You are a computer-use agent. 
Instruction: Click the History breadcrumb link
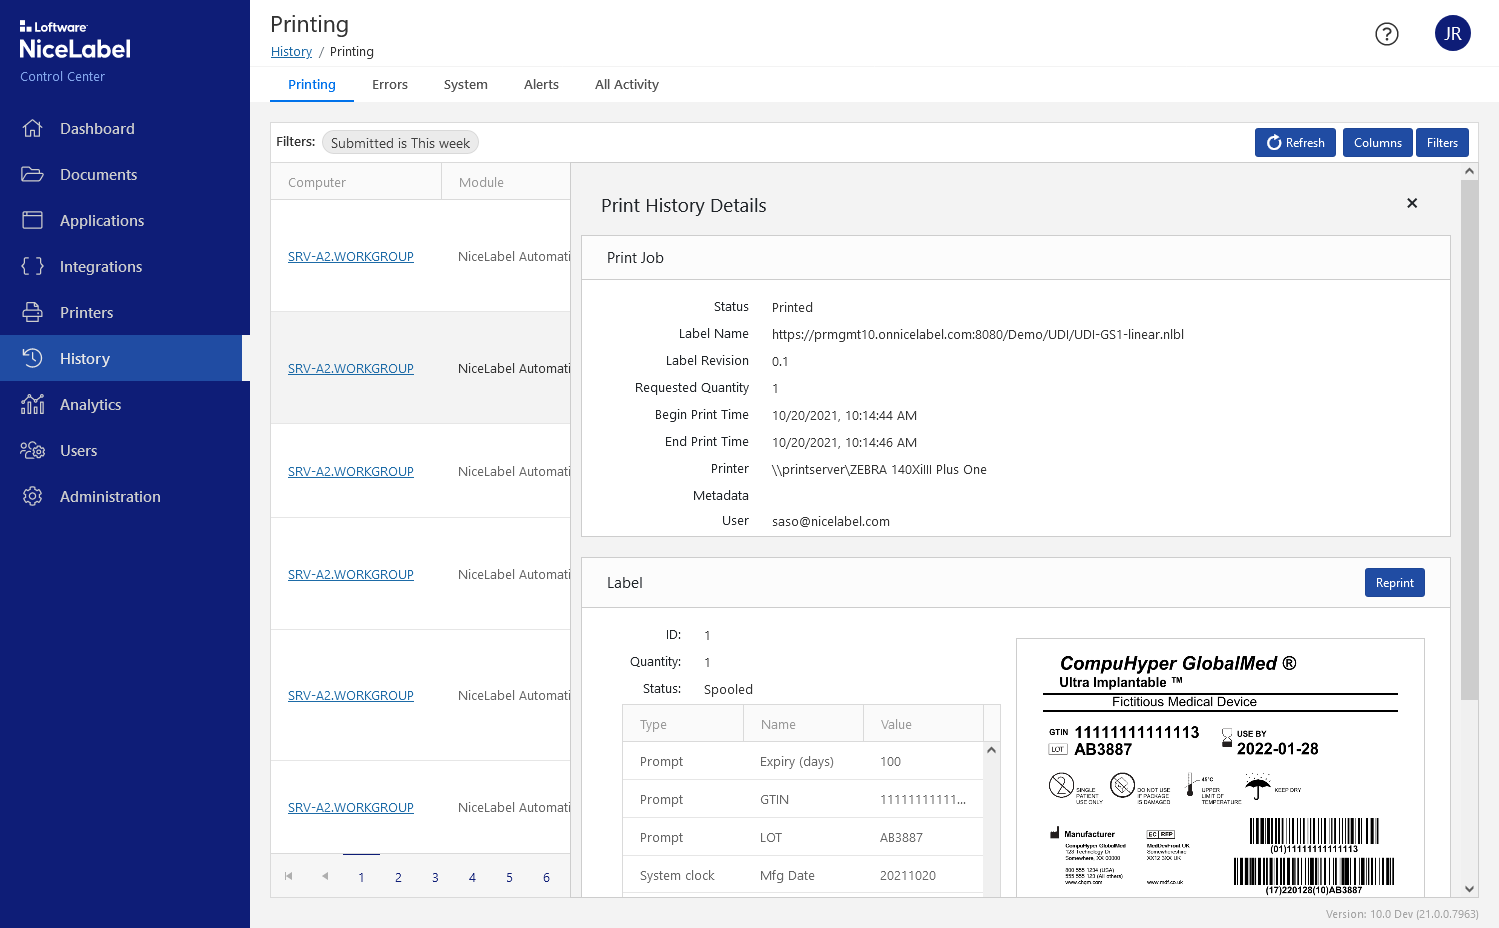click(291, 52)
